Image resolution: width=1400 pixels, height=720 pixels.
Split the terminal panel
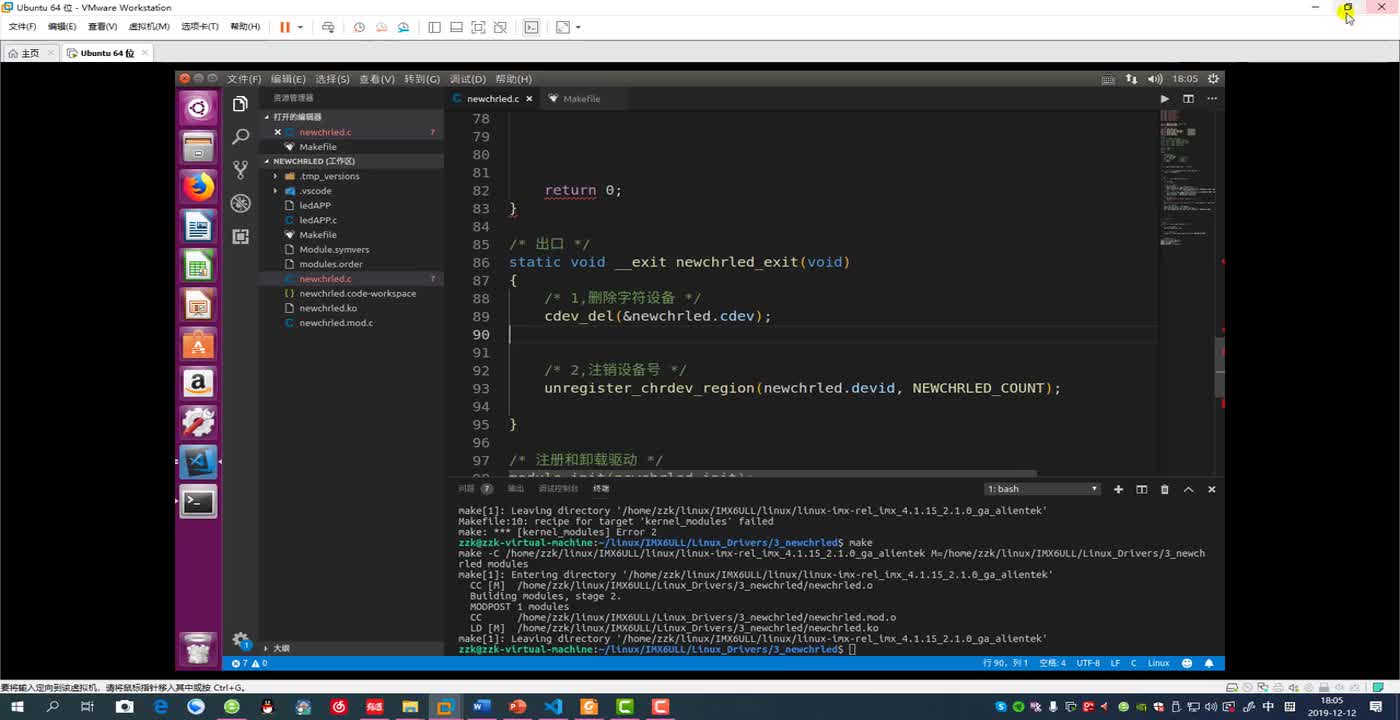(x=1141, y=489)
